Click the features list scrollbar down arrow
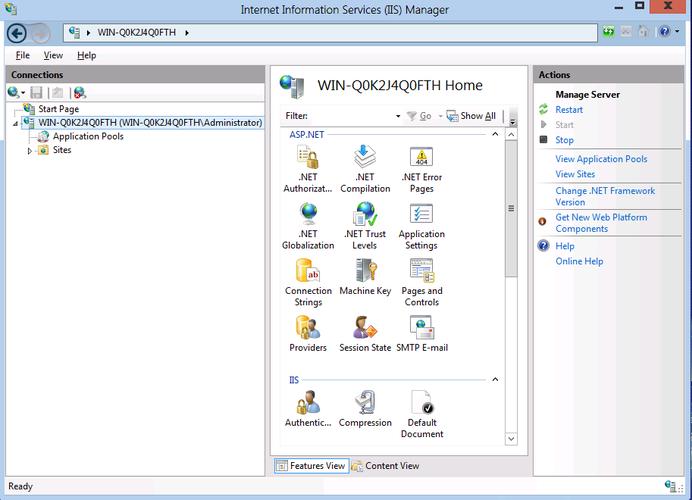 [x=511, y=439]
